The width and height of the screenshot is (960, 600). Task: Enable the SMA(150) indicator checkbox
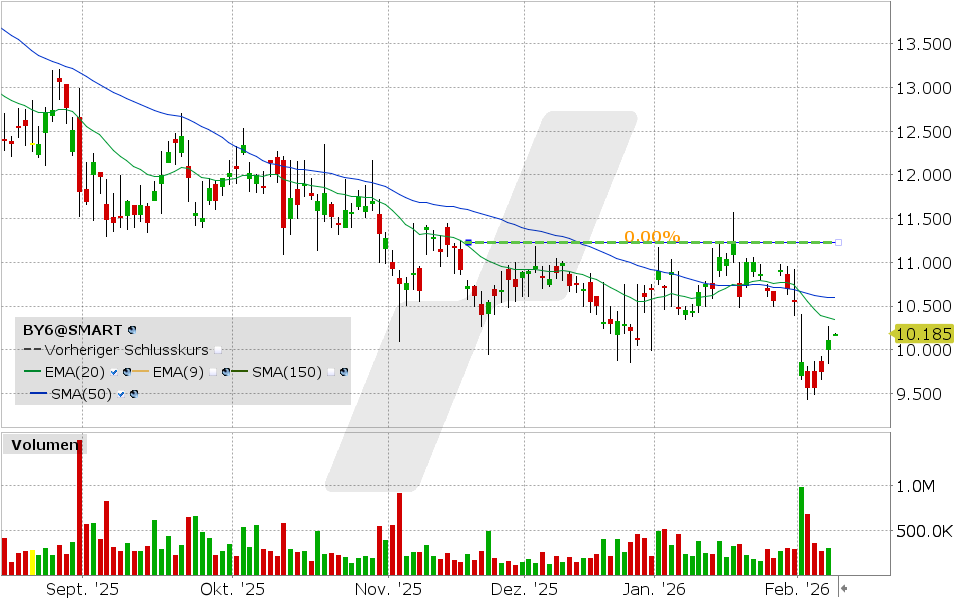(330, 371)
